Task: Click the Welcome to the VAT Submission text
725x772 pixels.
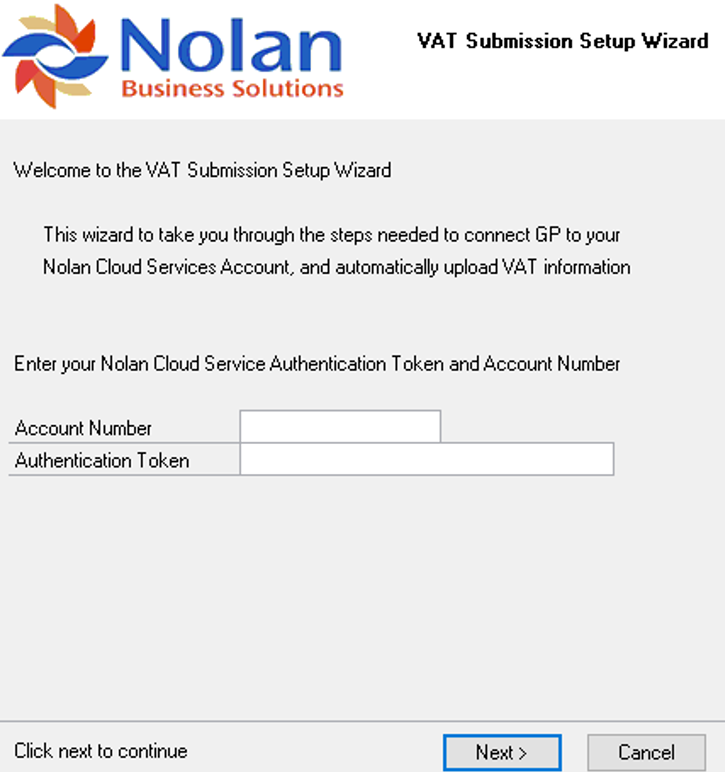Action: click(x=202, y=170)
